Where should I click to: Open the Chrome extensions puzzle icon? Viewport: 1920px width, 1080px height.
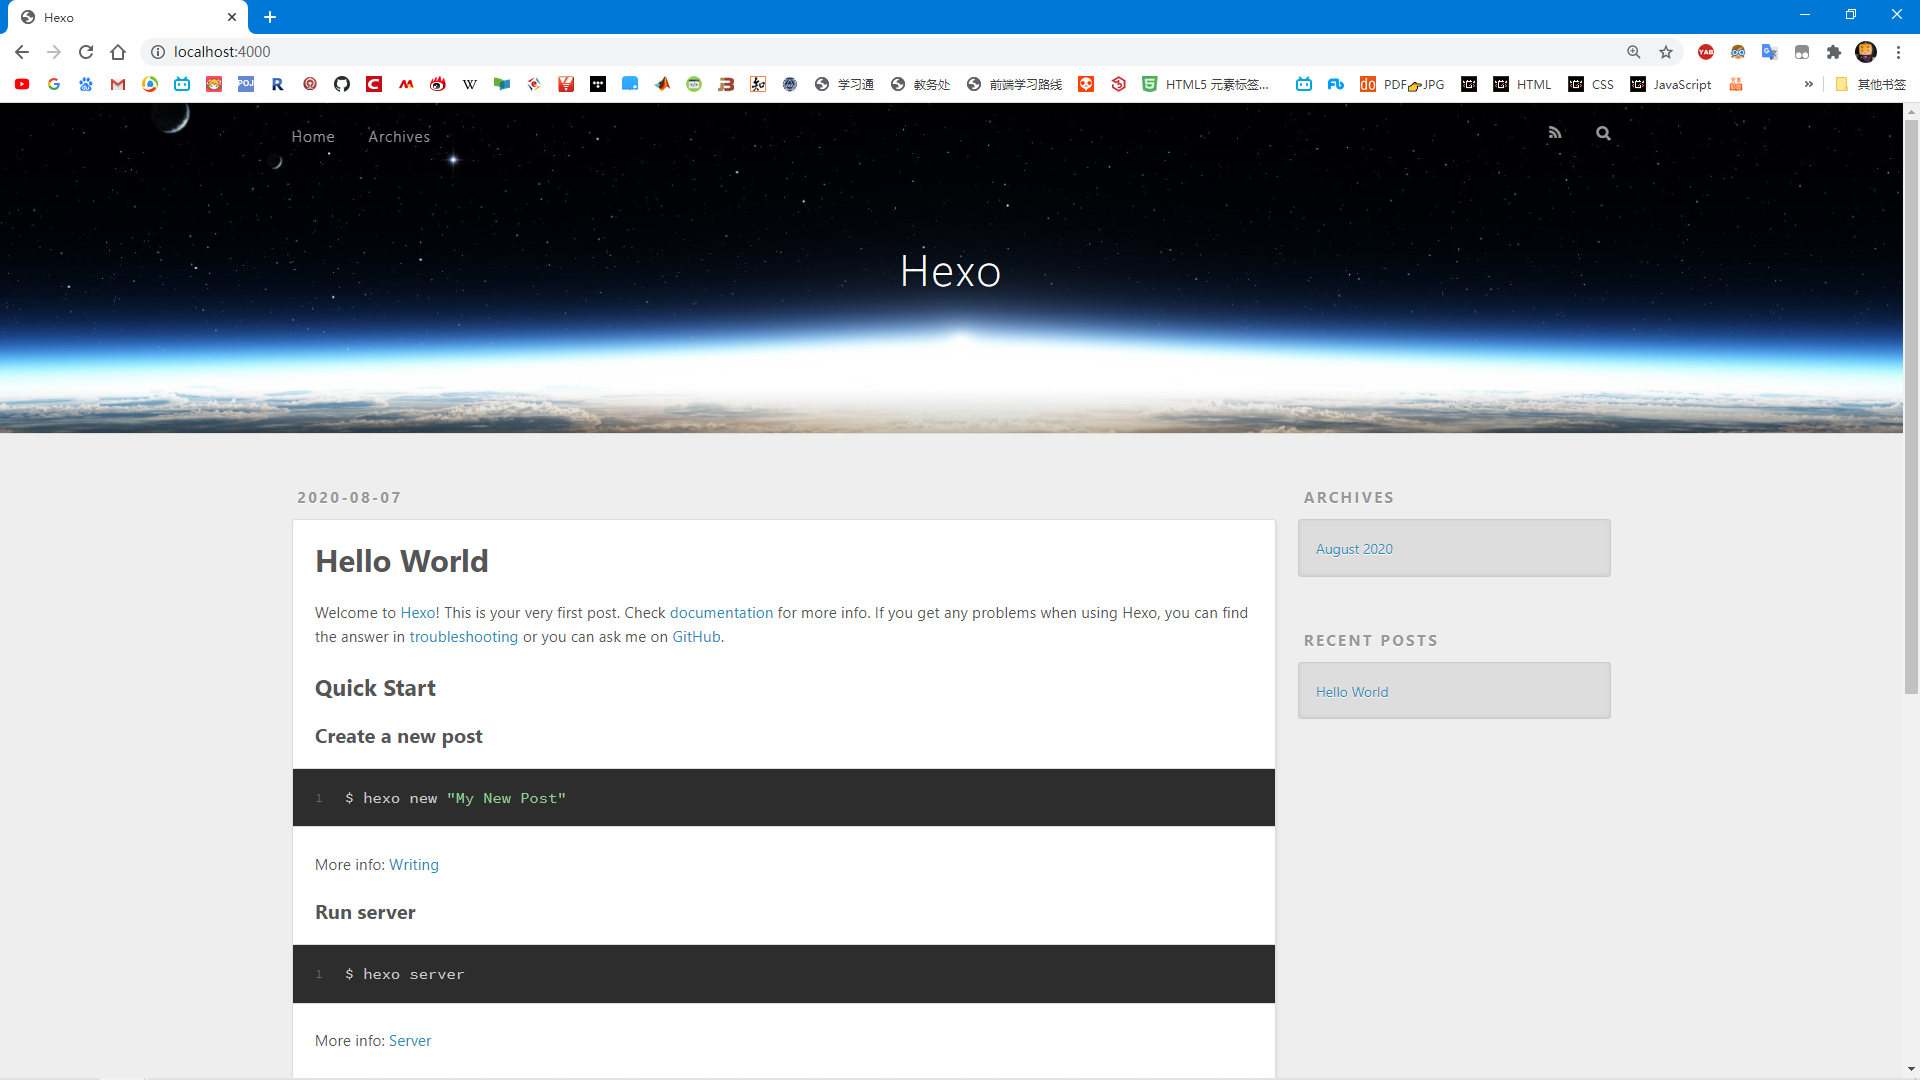(1834, 52)
